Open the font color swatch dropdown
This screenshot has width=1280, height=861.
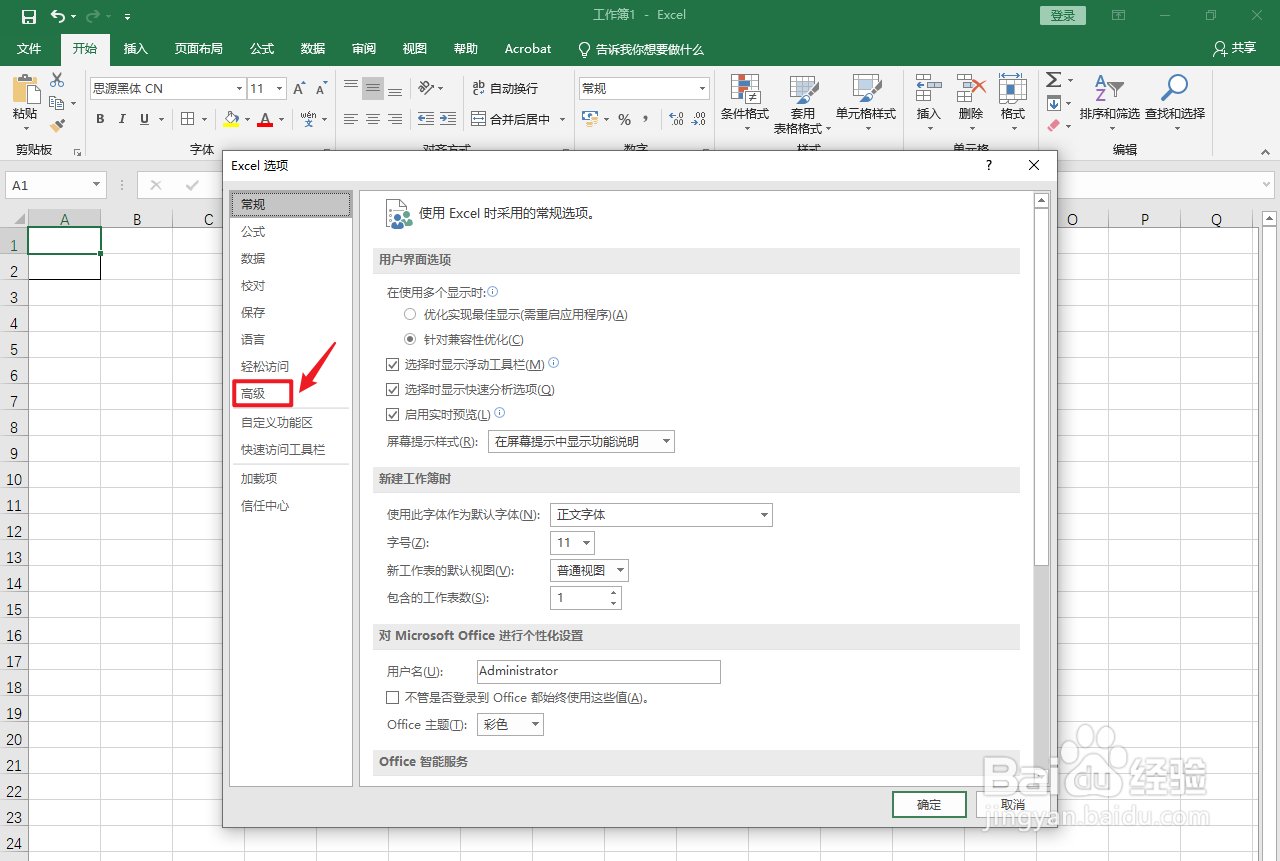(x=280, y=120)
